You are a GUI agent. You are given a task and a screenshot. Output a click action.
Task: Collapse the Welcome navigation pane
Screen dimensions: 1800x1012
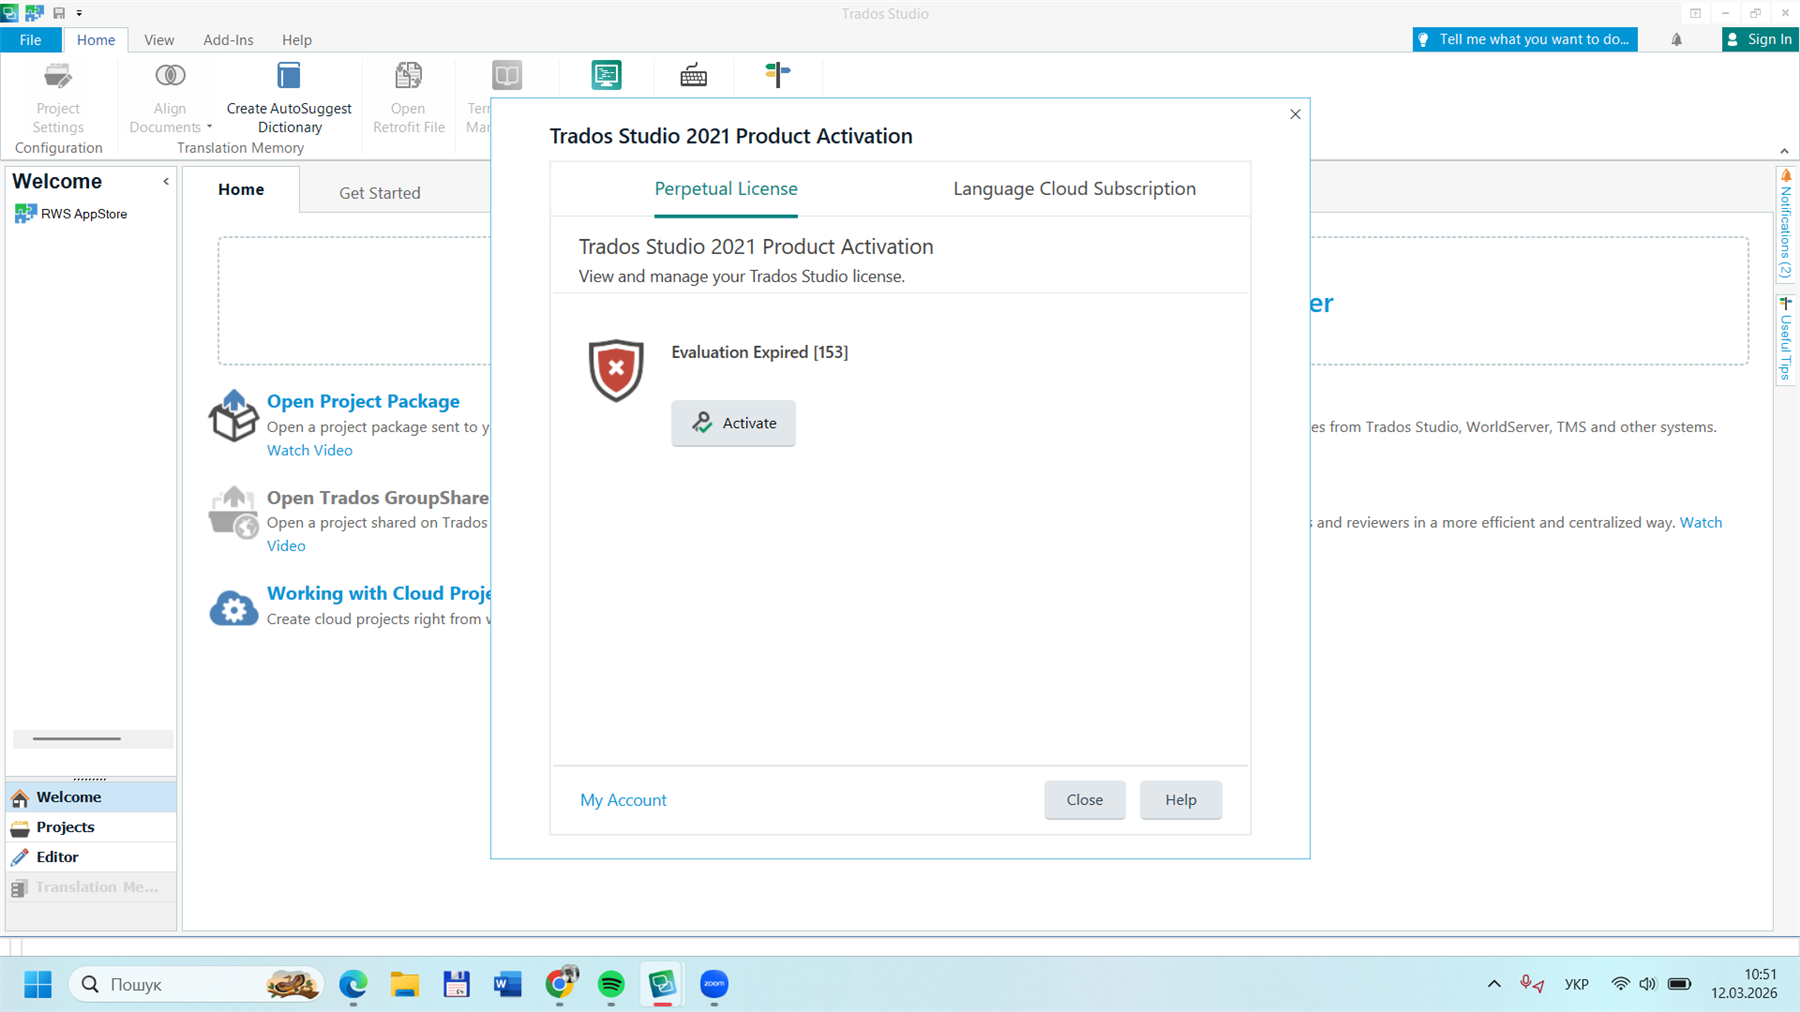coord(166,181)
